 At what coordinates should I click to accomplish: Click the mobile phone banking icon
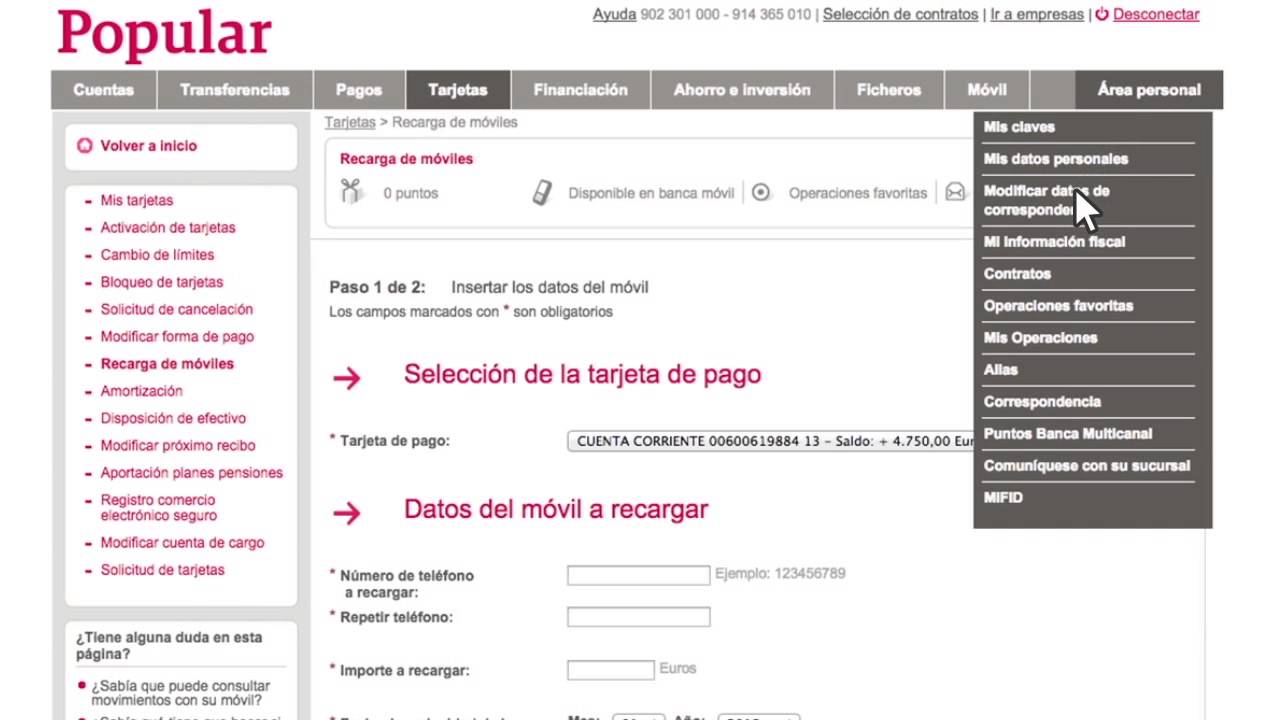pyautogui.click(x=542, y=192)
